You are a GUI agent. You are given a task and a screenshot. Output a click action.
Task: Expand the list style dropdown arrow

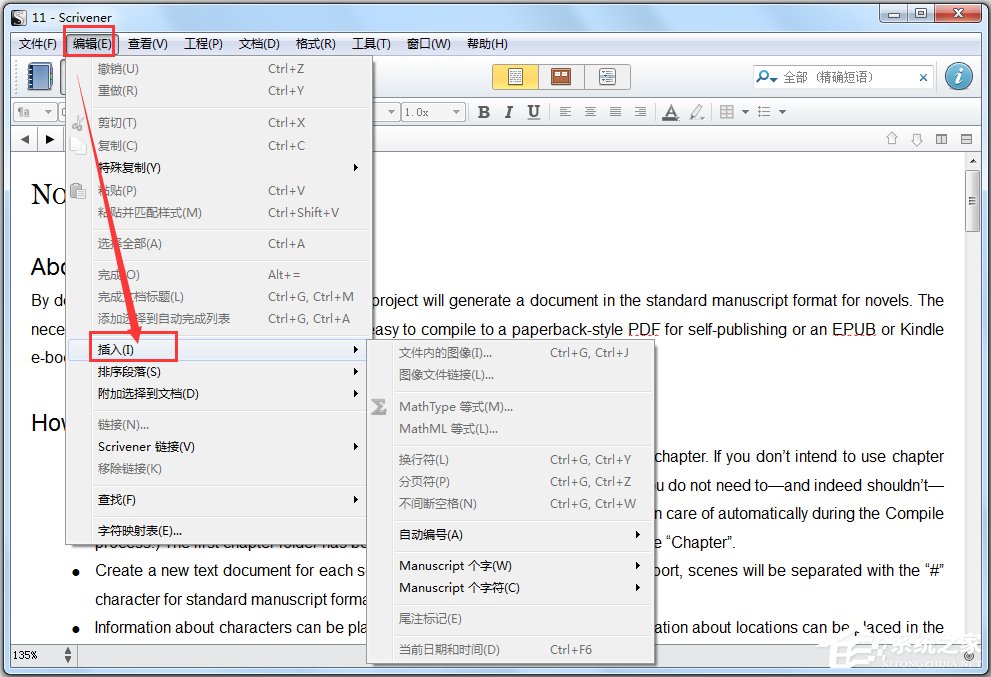coord(782,112)
